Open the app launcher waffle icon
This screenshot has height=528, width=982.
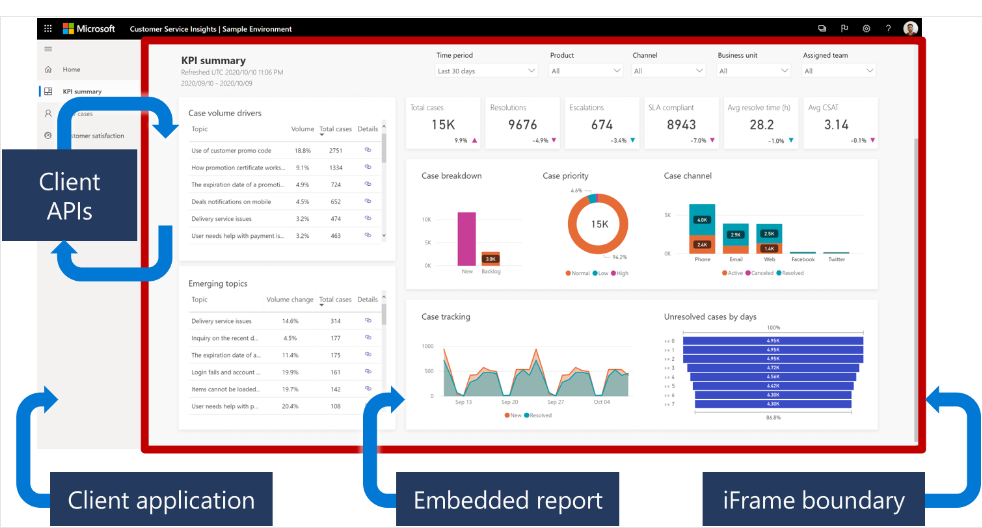pos(48,29)
